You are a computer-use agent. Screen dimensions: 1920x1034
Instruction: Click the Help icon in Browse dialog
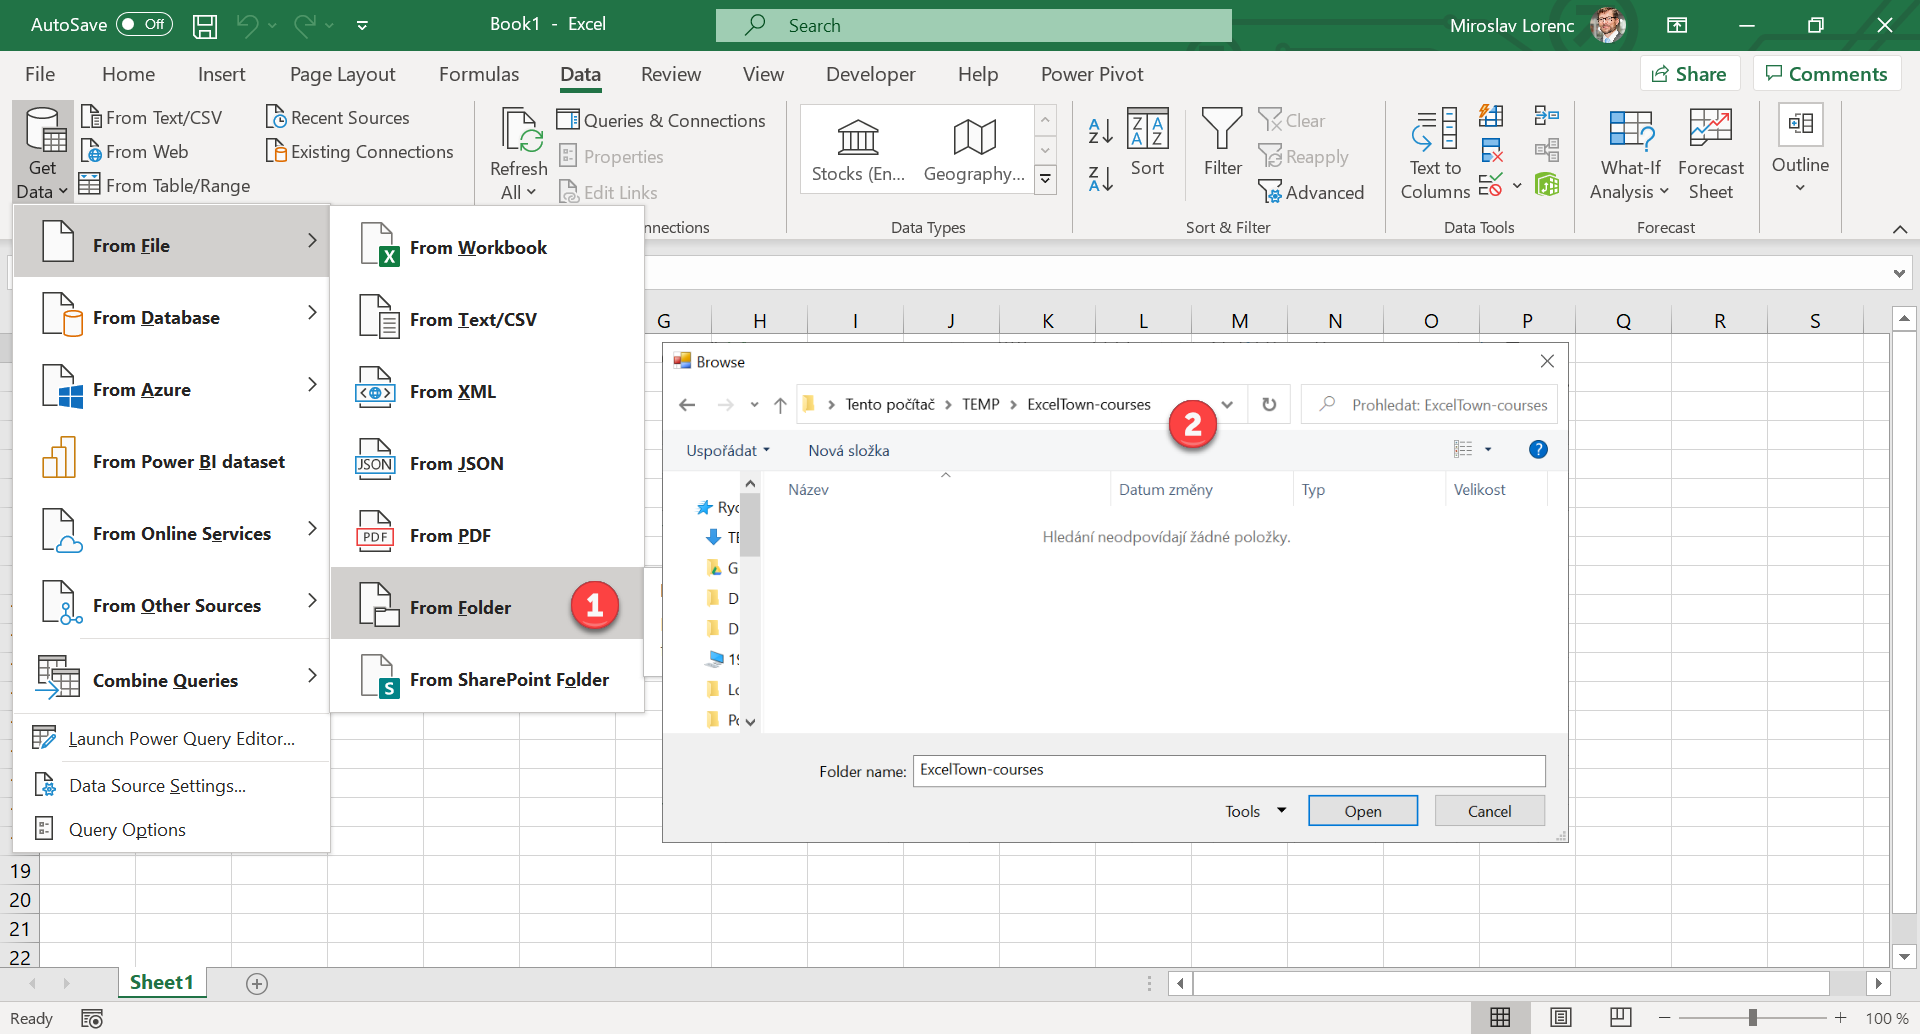[1538, 450]
